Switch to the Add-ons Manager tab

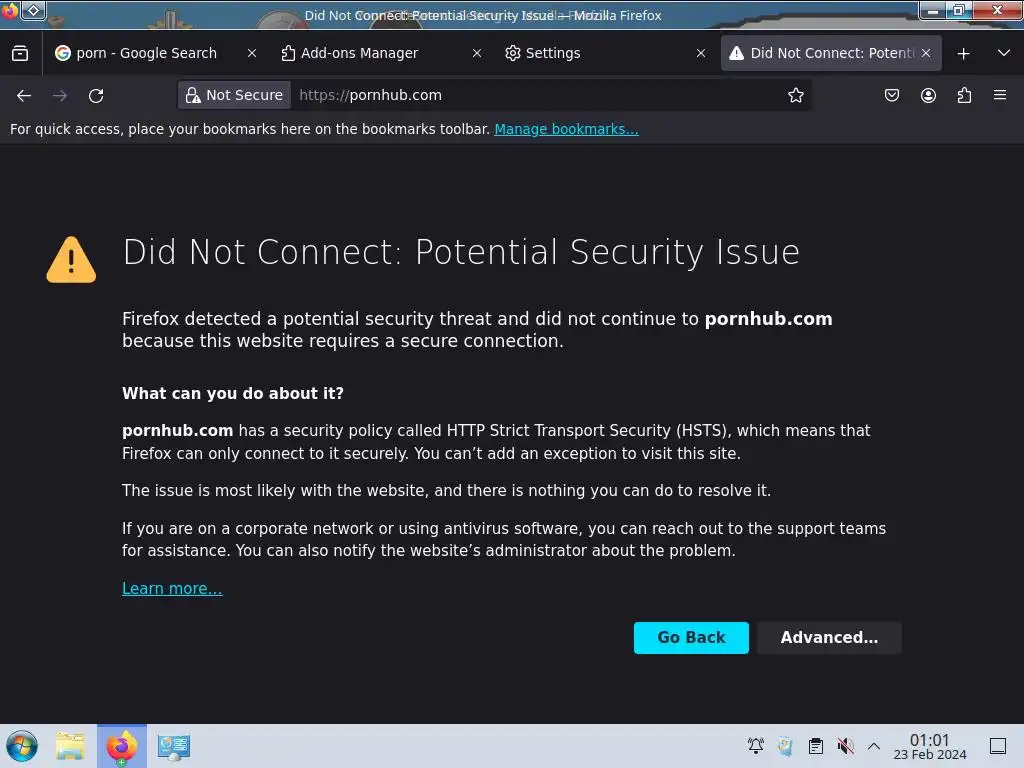[360, 53]
